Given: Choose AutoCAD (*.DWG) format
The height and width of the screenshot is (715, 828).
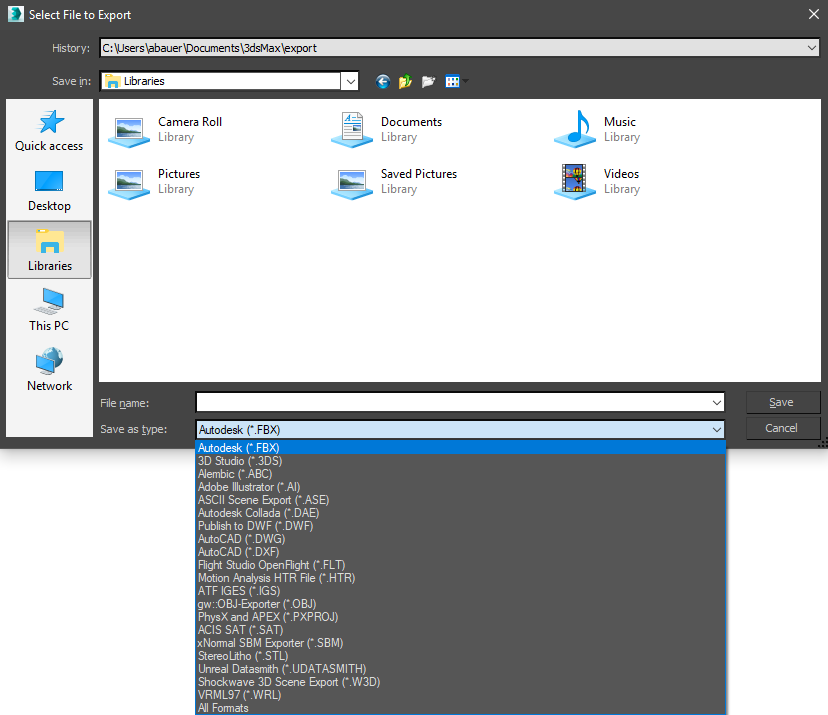Looking at the screenshot, I should (x=460, y=539).
